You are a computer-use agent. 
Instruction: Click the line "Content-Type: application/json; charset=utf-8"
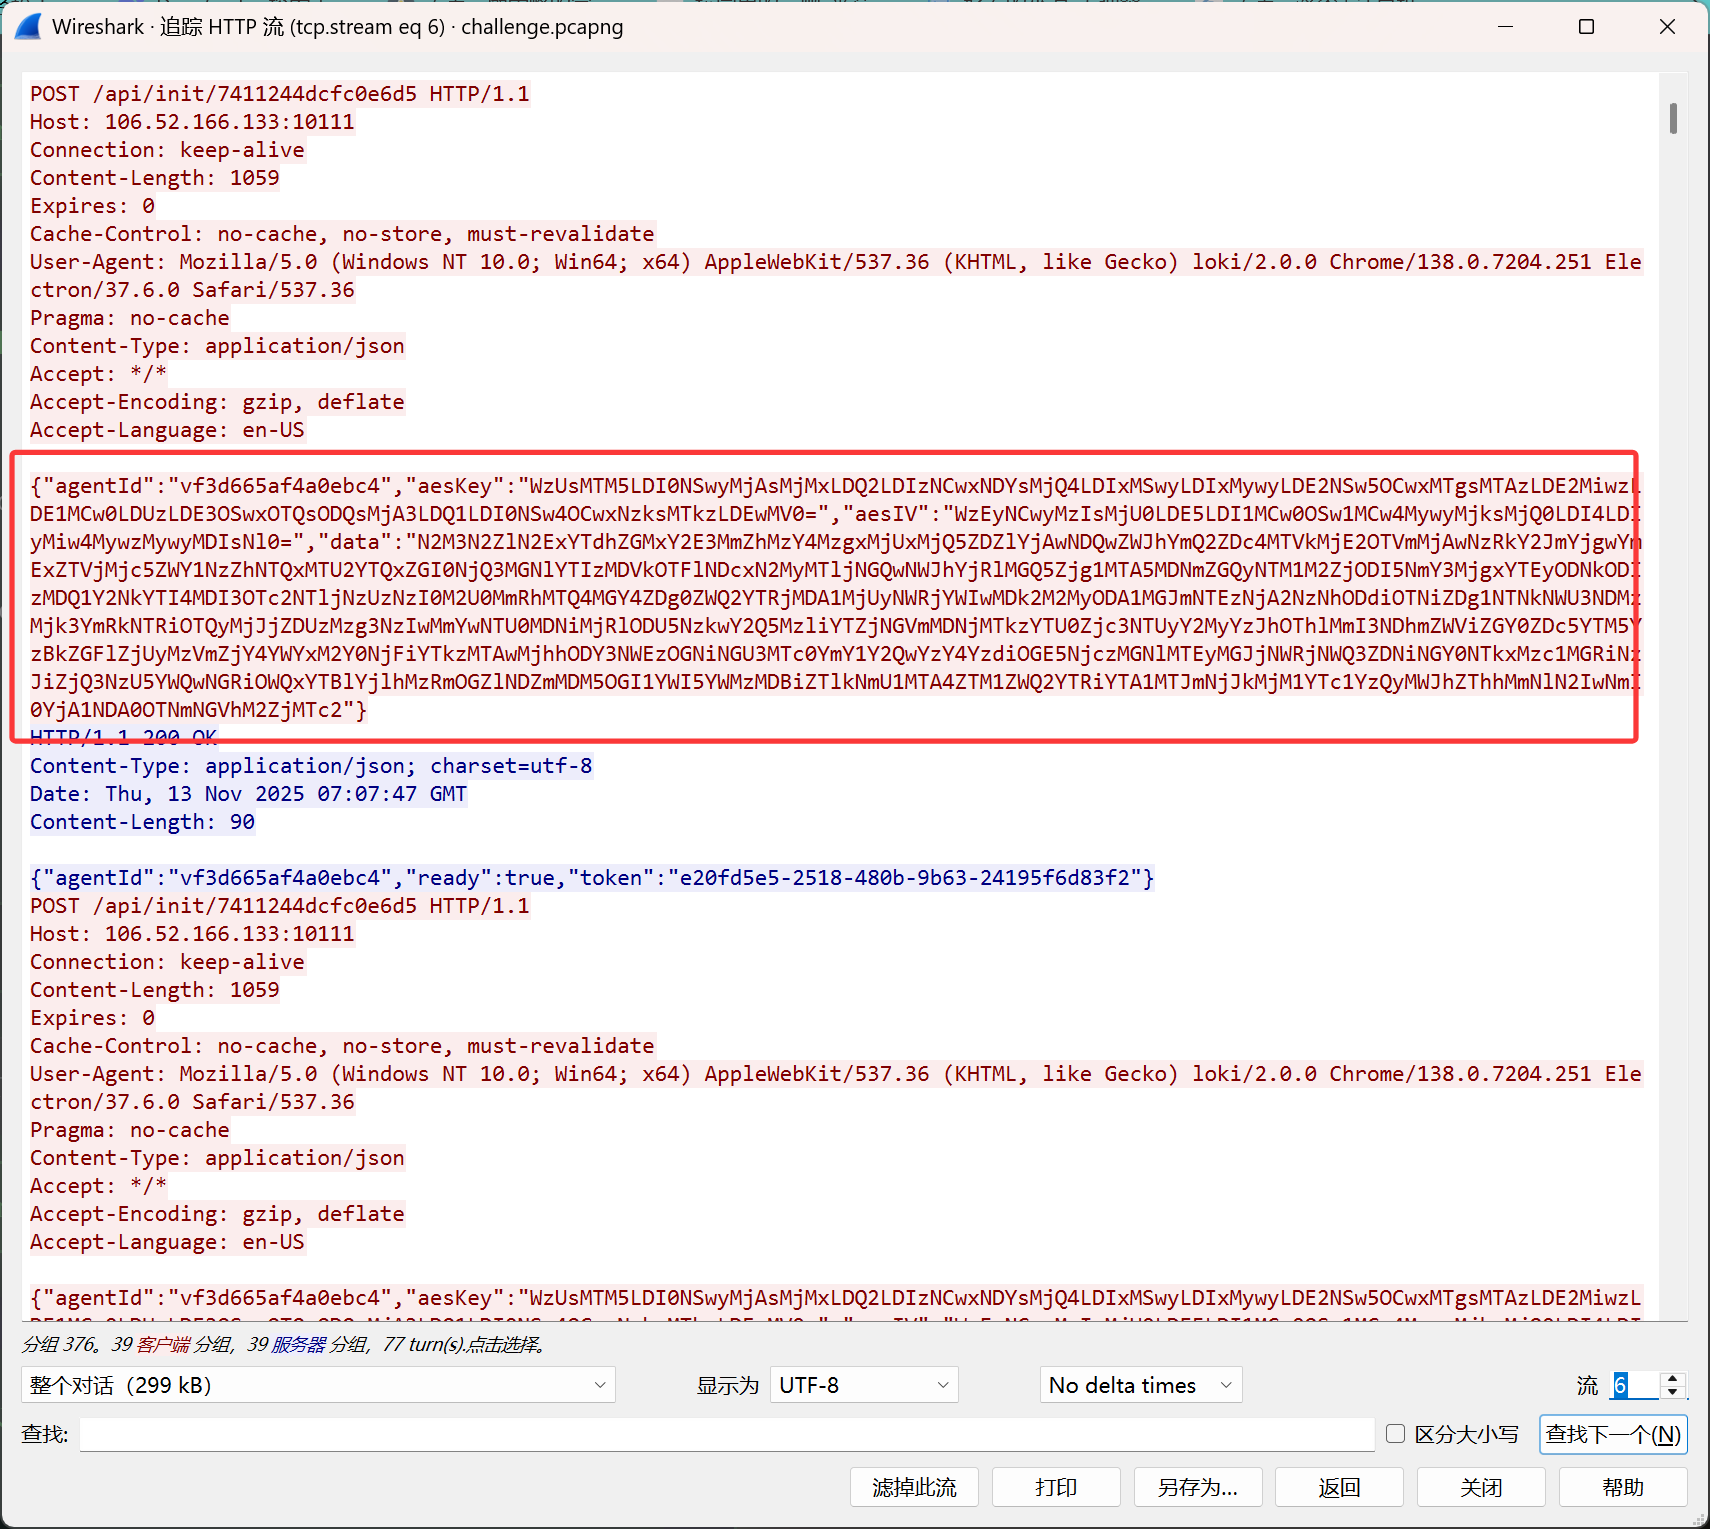coord(311,766)
